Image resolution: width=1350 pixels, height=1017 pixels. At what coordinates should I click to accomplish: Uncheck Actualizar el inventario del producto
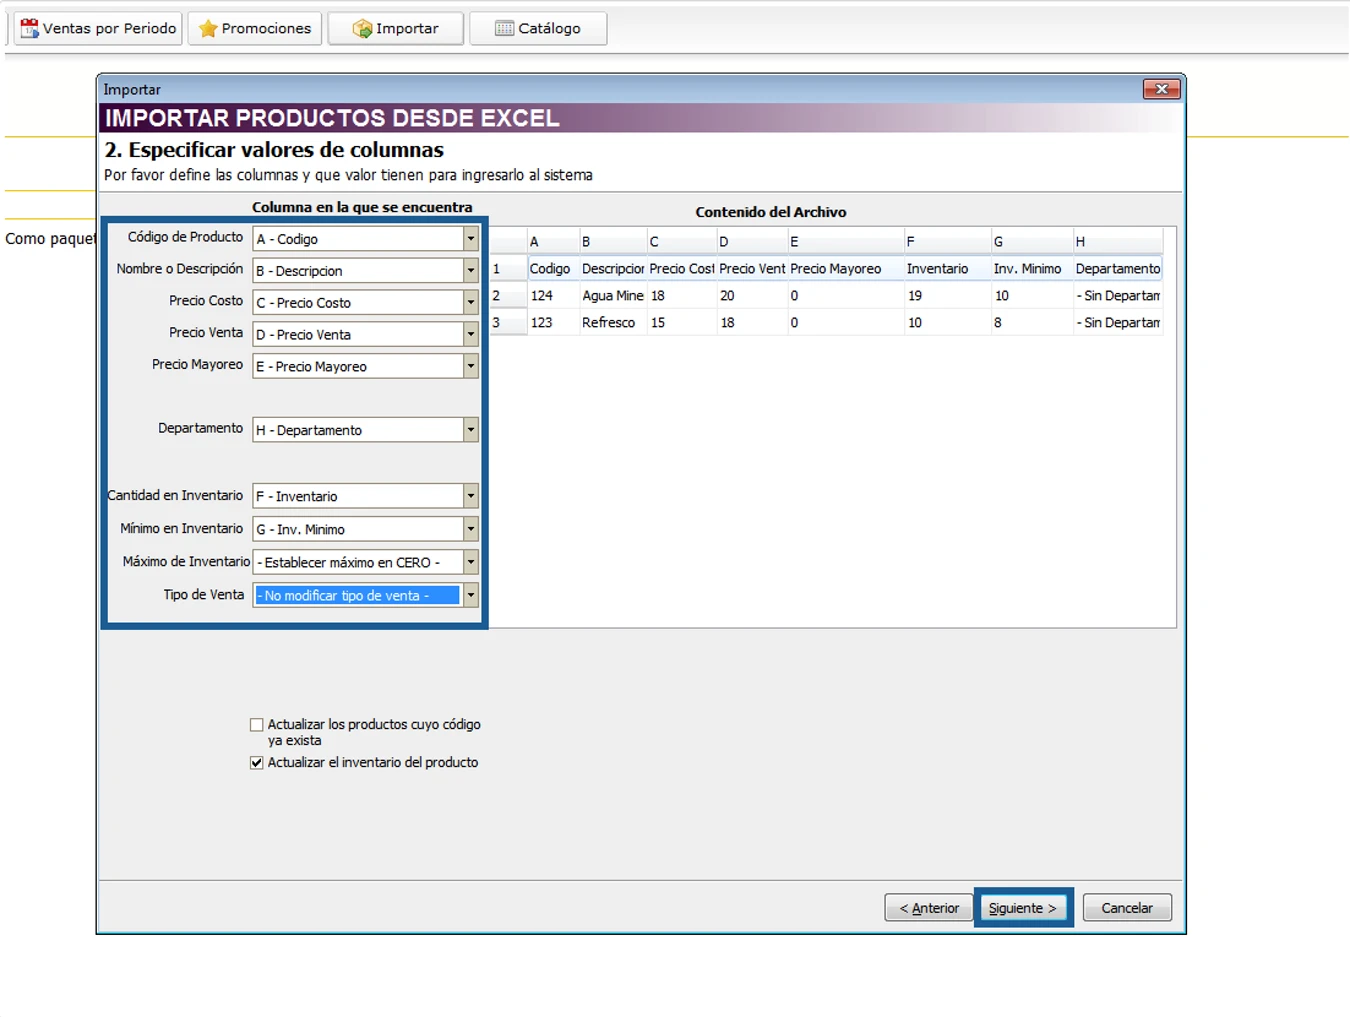(257, 763)
